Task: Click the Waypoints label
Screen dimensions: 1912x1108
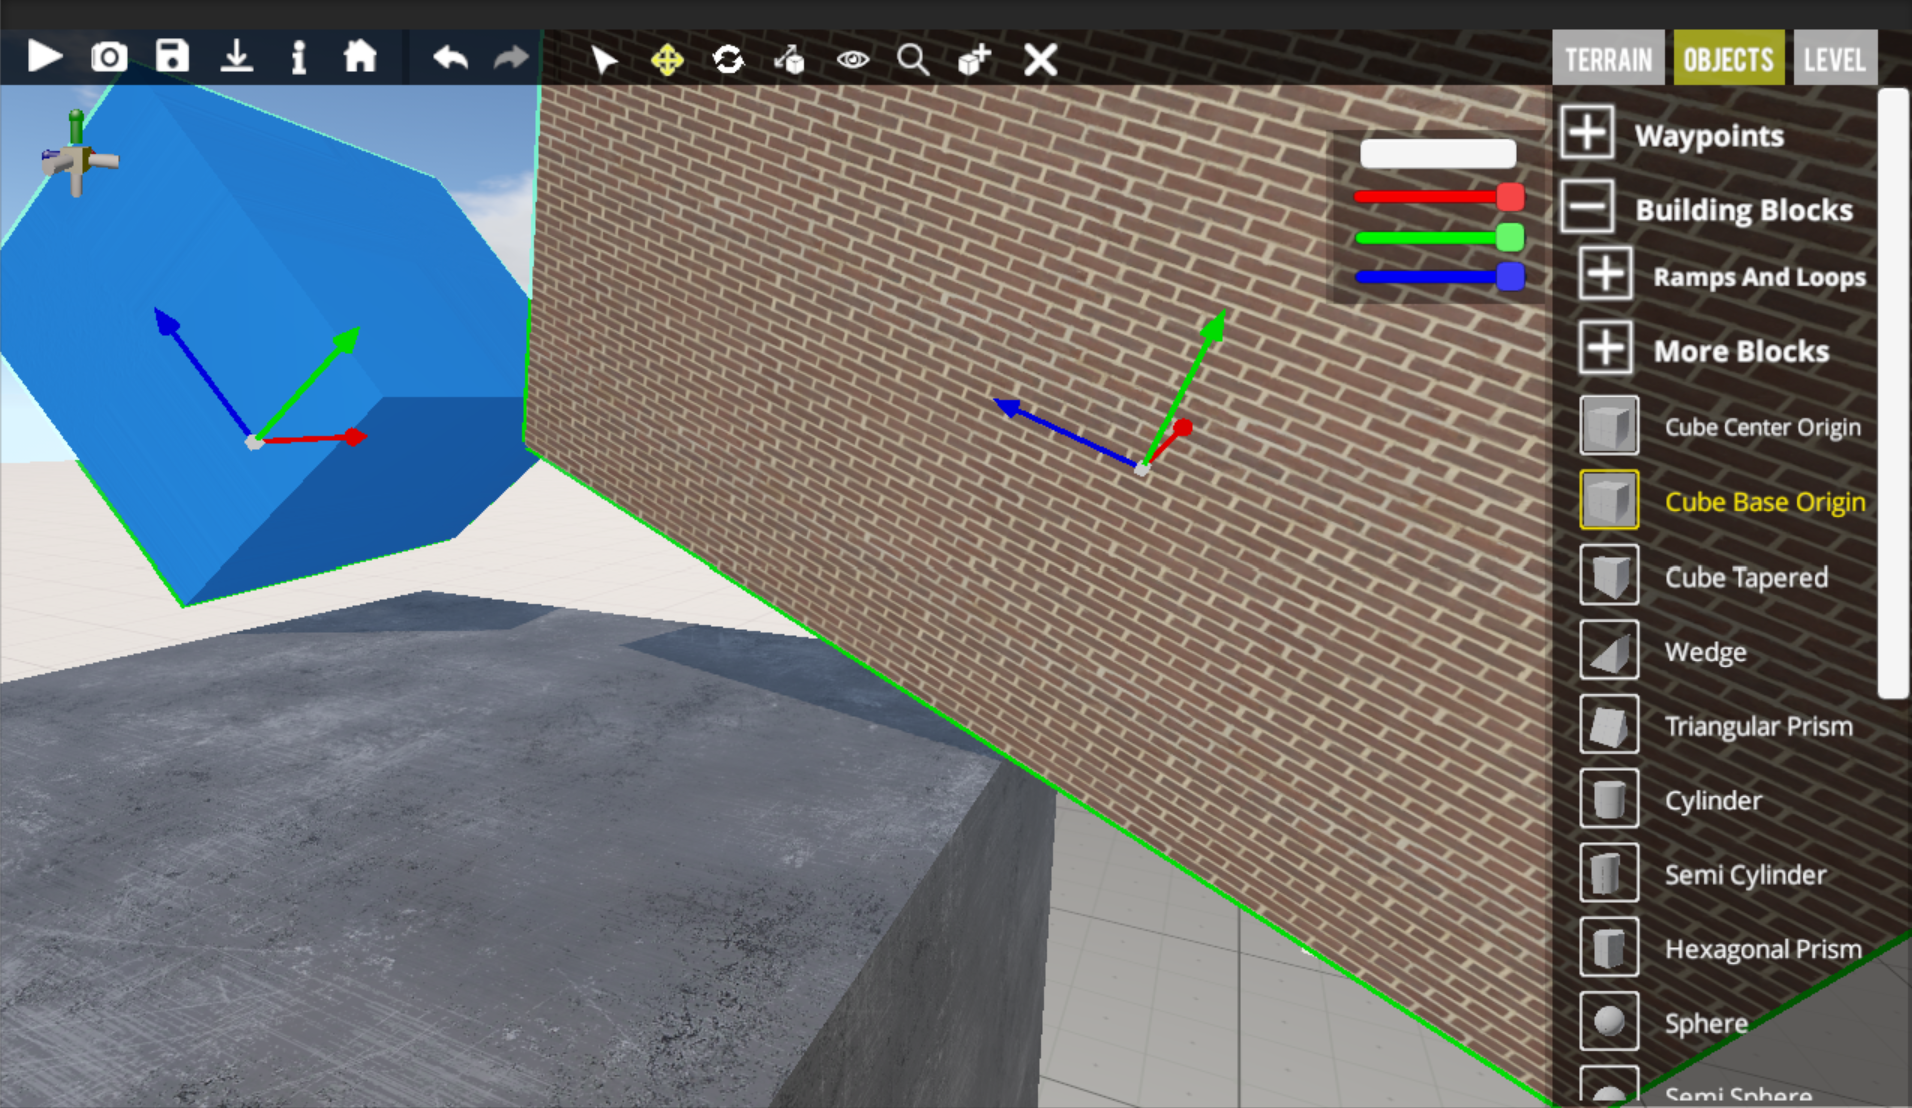Action: tap(1709, 135)
